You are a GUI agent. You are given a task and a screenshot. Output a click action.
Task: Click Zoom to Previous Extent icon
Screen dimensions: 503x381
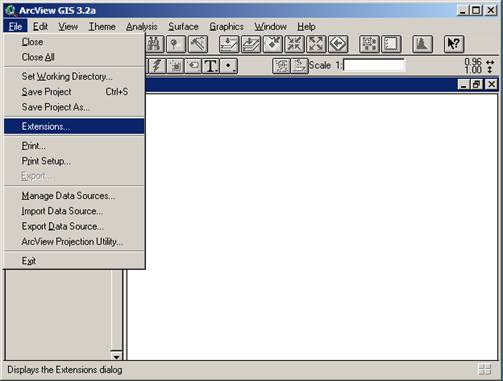click(x=338, y=44)
